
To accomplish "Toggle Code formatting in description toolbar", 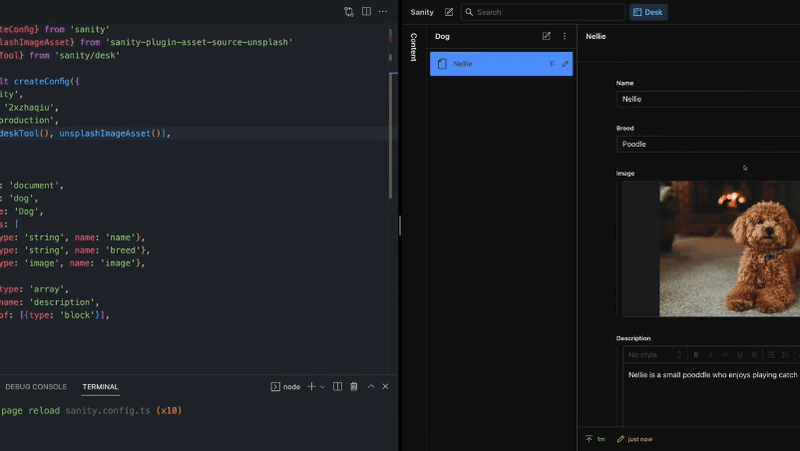I will pos(725,355).
